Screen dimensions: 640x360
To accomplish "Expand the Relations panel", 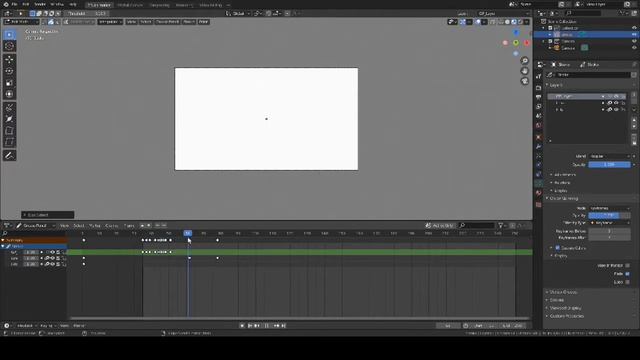I will pyautogui.click(x=562, y=182).
